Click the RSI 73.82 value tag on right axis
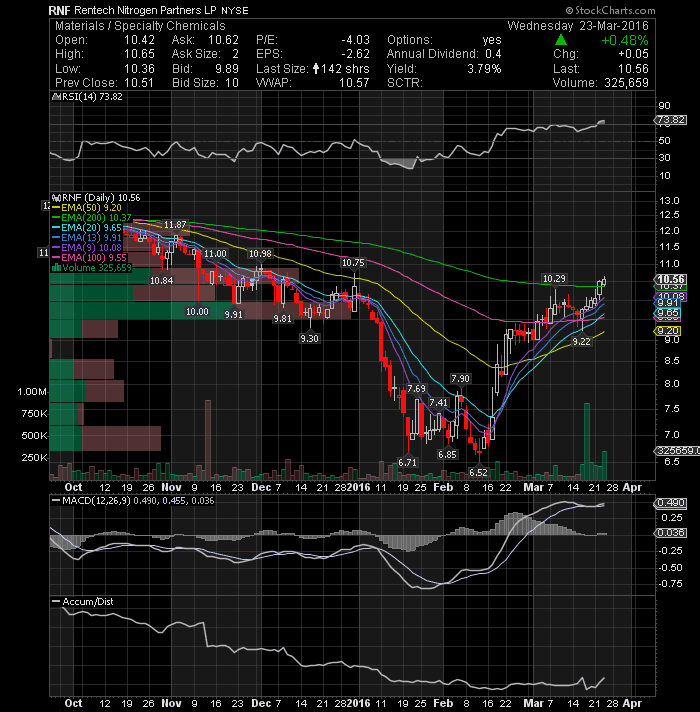700x712 pixels. tap(670, 120)
